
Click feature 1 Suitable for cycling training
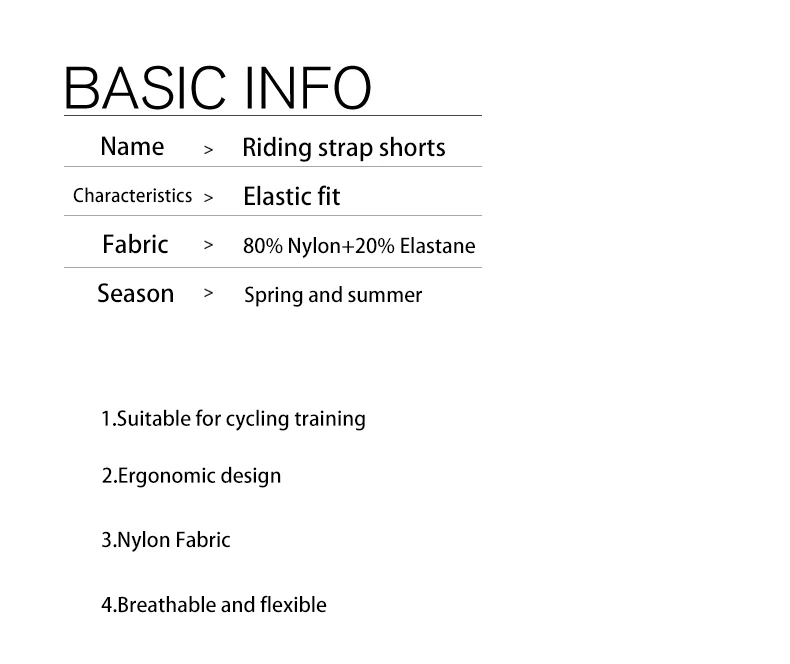click(x=233, y=419)
